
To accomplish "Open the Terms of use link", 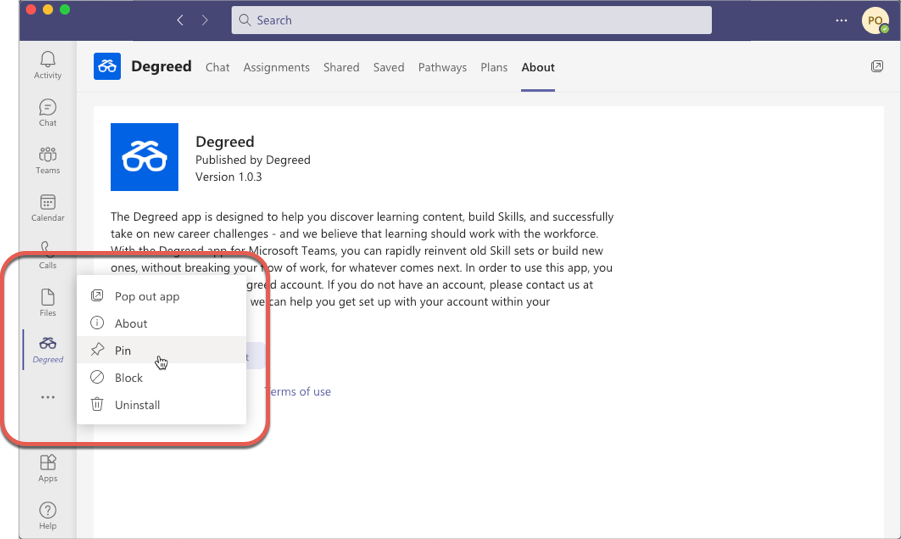I will coord(298,391).
